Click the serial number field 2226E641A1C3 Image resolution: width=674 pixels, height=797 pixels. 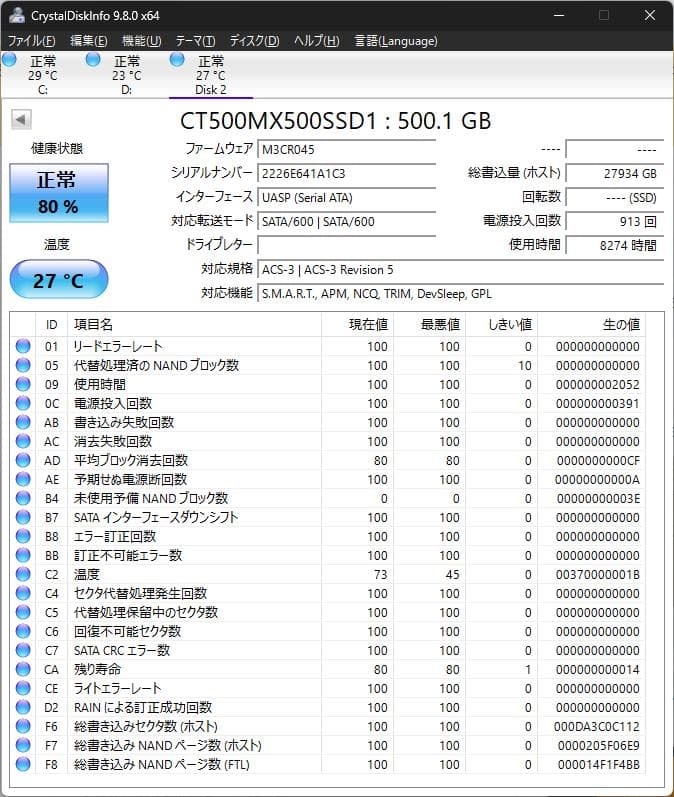(x=347, y=173)
